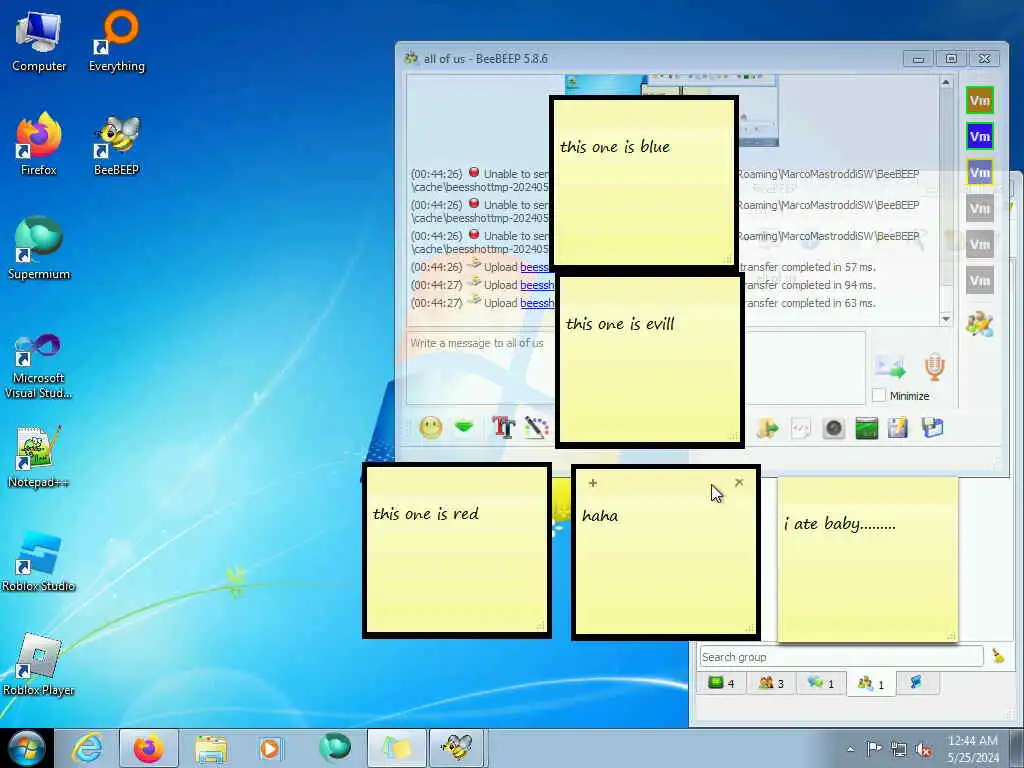Clear group search with the broom icon
Viewport: 1024px width, 768px height.
[x=998, y=656]
